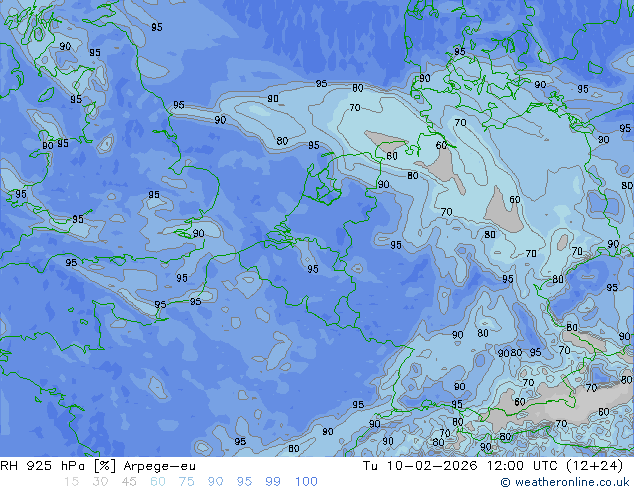Viewport: 634px width, 490px height.
Task: Click legend value 95 in the bottom scale
Action: 244,482
